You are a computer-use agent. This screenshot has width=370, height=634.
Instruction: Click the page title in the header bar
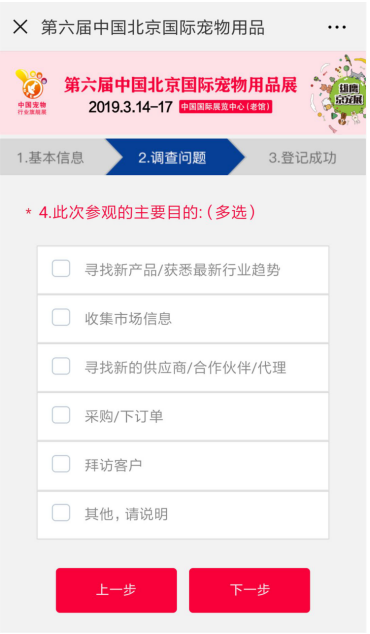click(x=153, y=27)
